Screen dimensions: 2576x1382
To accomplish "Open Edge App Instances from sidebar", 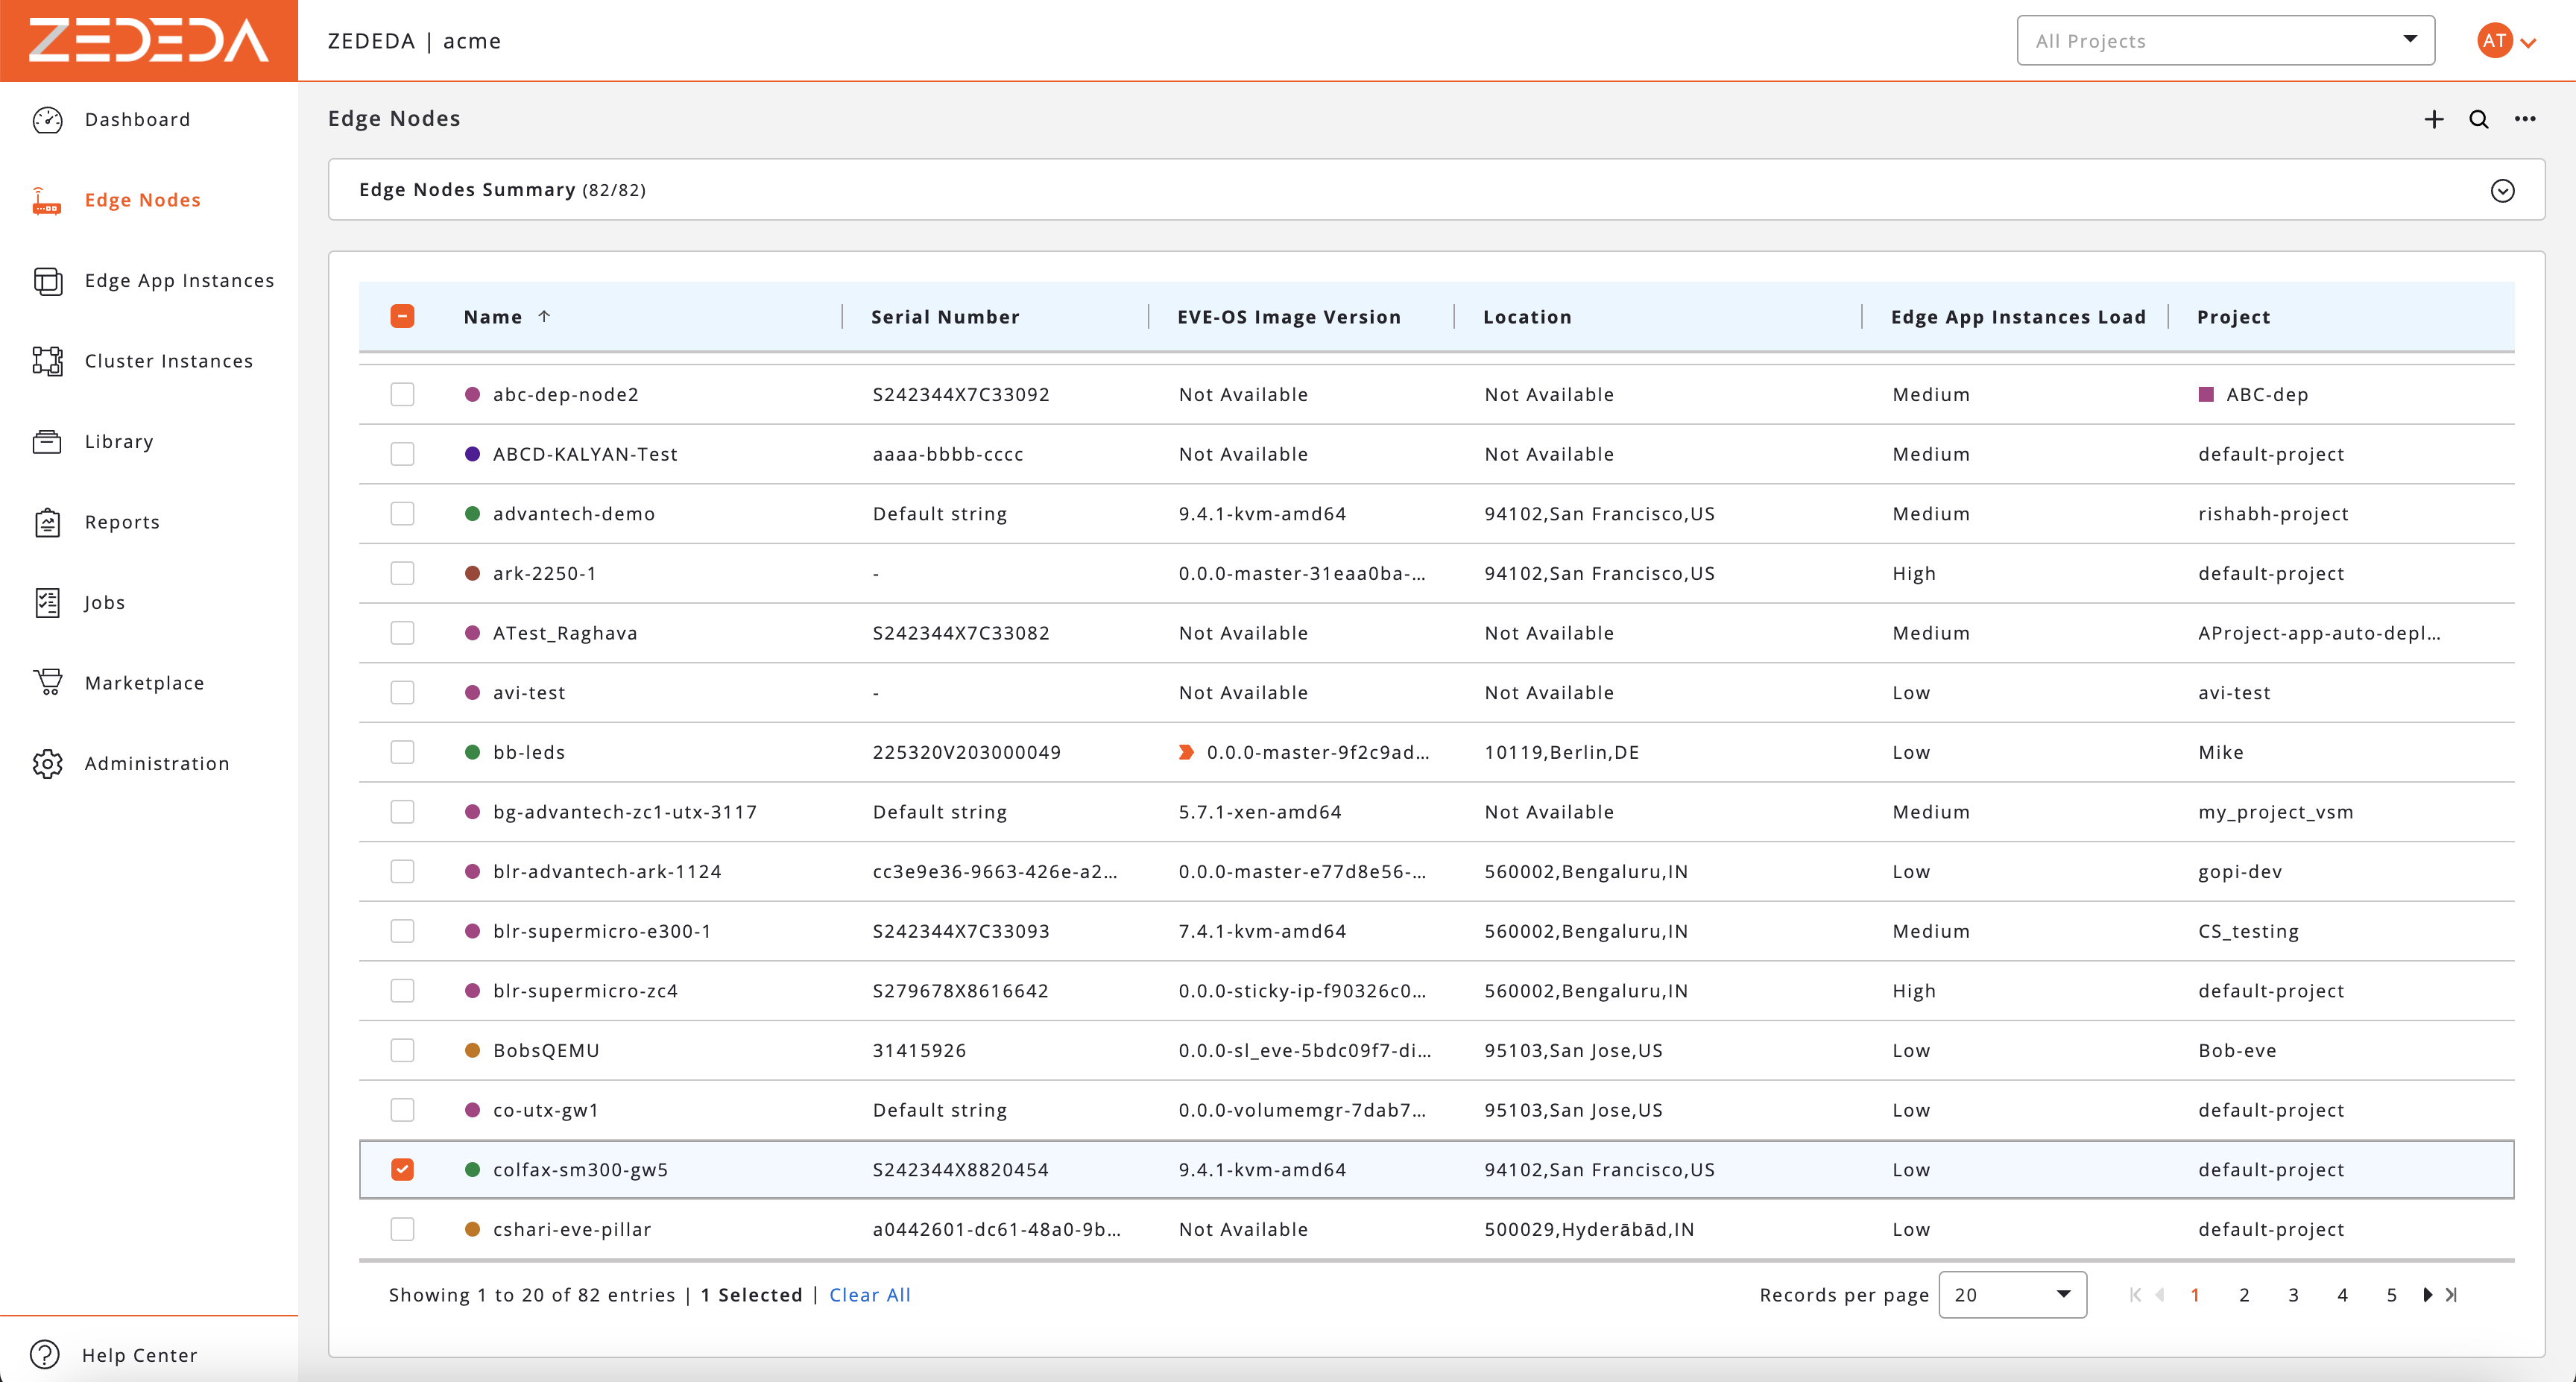I will coord(179,280).
